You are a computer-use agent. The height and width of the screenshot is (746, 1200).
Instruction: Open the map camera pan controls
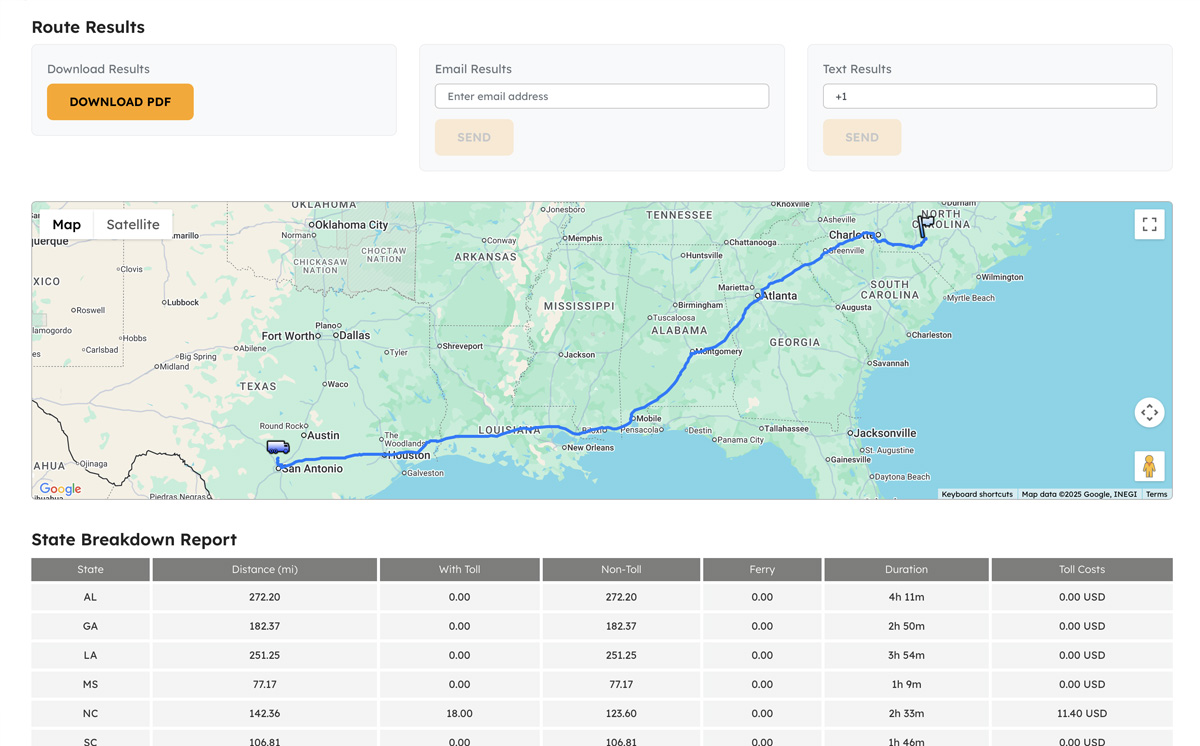1149,412
